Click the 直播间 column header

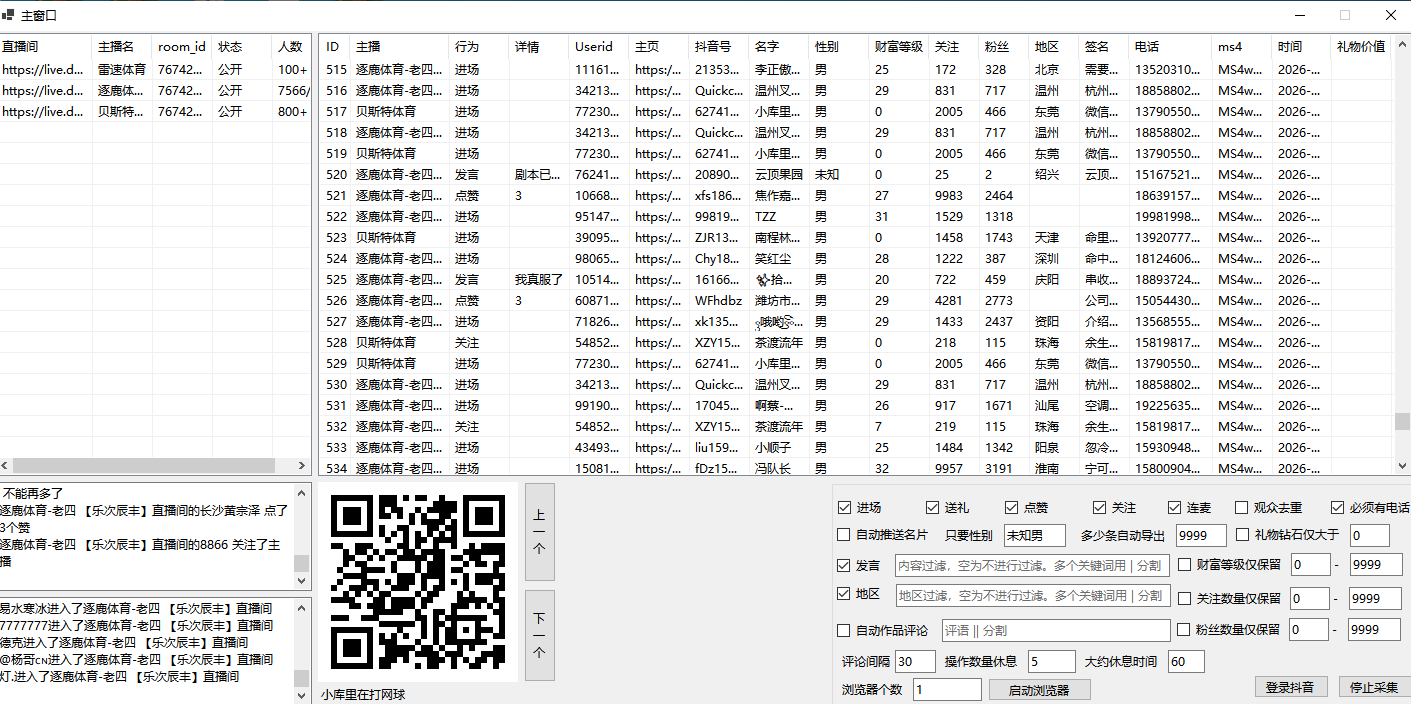[46, 47]
